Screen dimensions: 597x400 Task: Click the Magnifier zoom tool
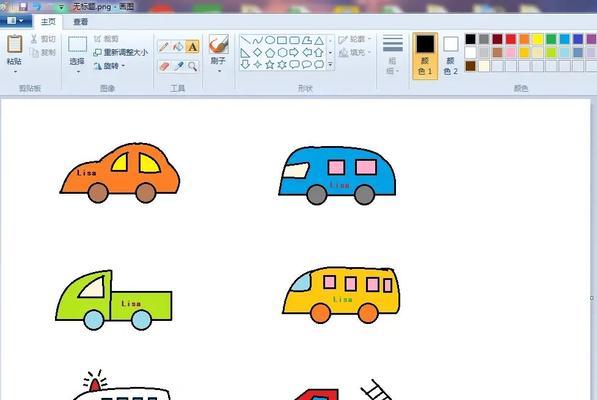[x=192, y=66]
